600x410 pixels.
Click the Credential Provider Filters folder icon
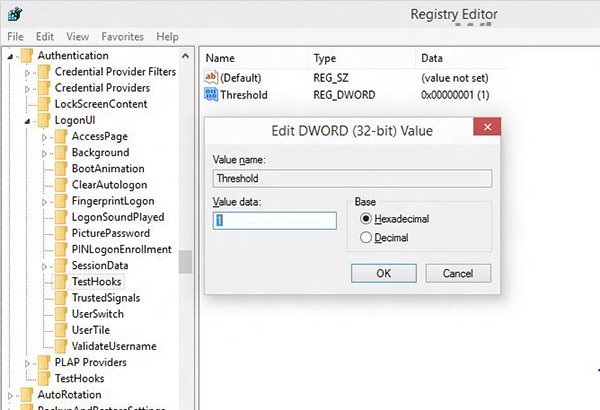[x=44, y=72]
